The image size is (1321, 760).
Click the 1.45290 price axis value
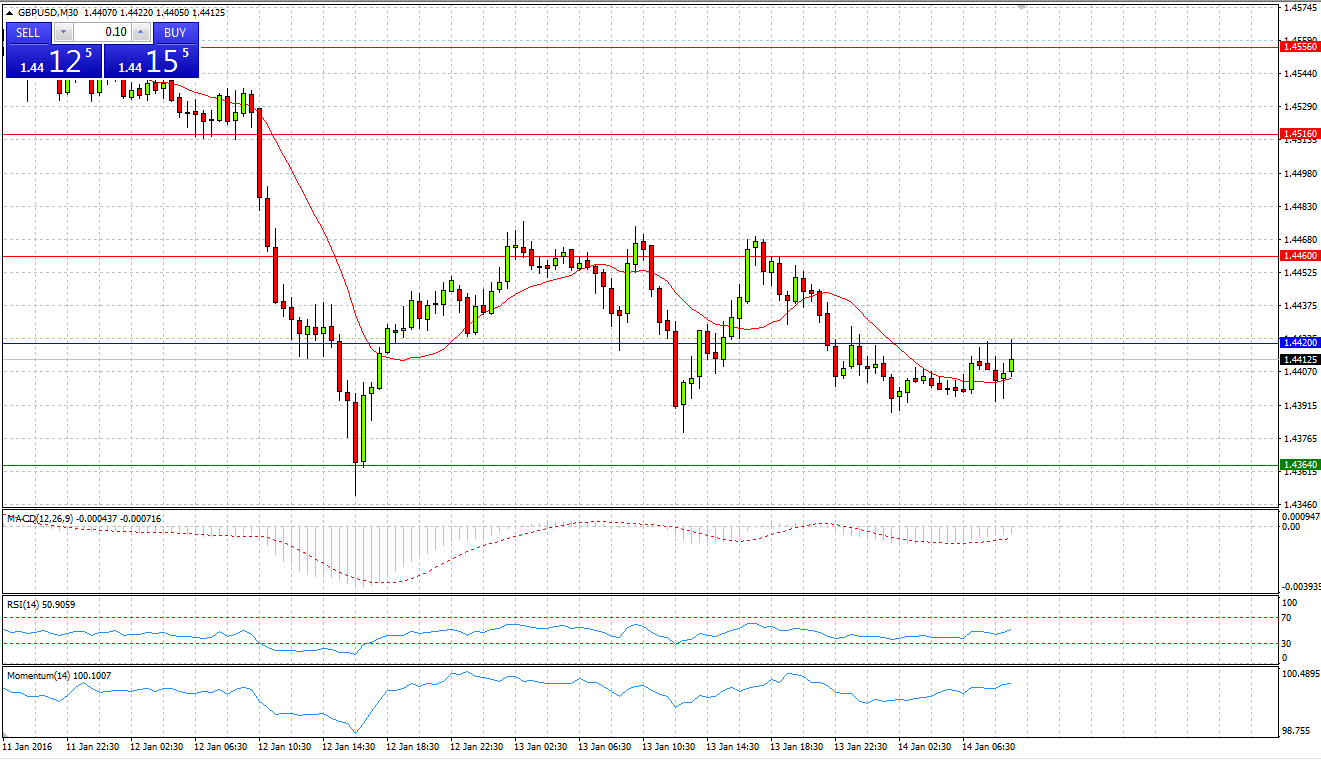pos(1299,106)
